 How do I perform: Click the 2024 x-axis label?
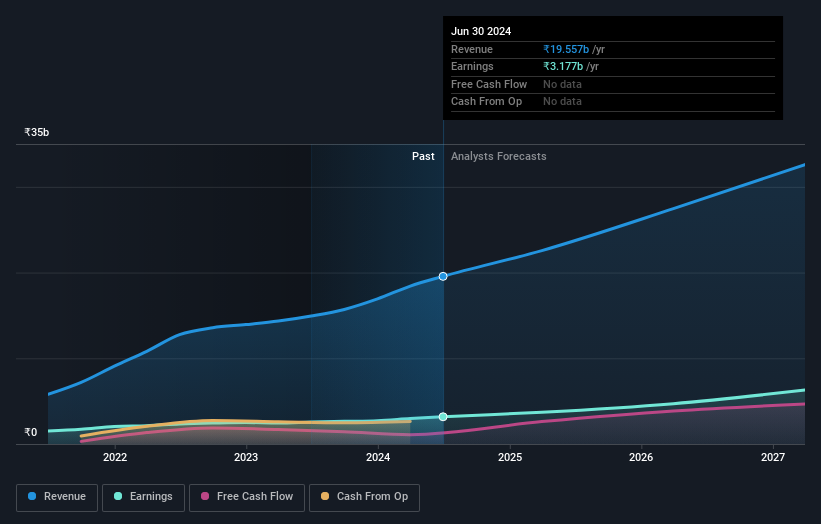[x=378, y=458]
